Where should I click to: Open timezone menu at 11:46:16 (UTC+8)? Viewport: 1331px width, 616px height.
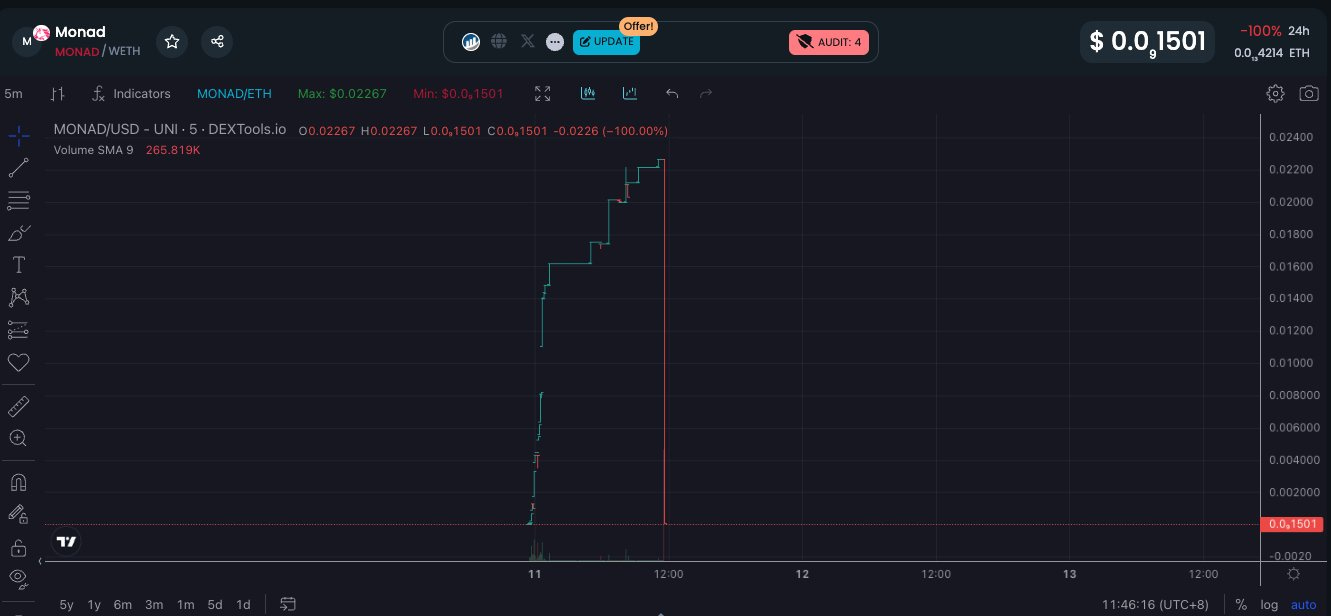1155,605
